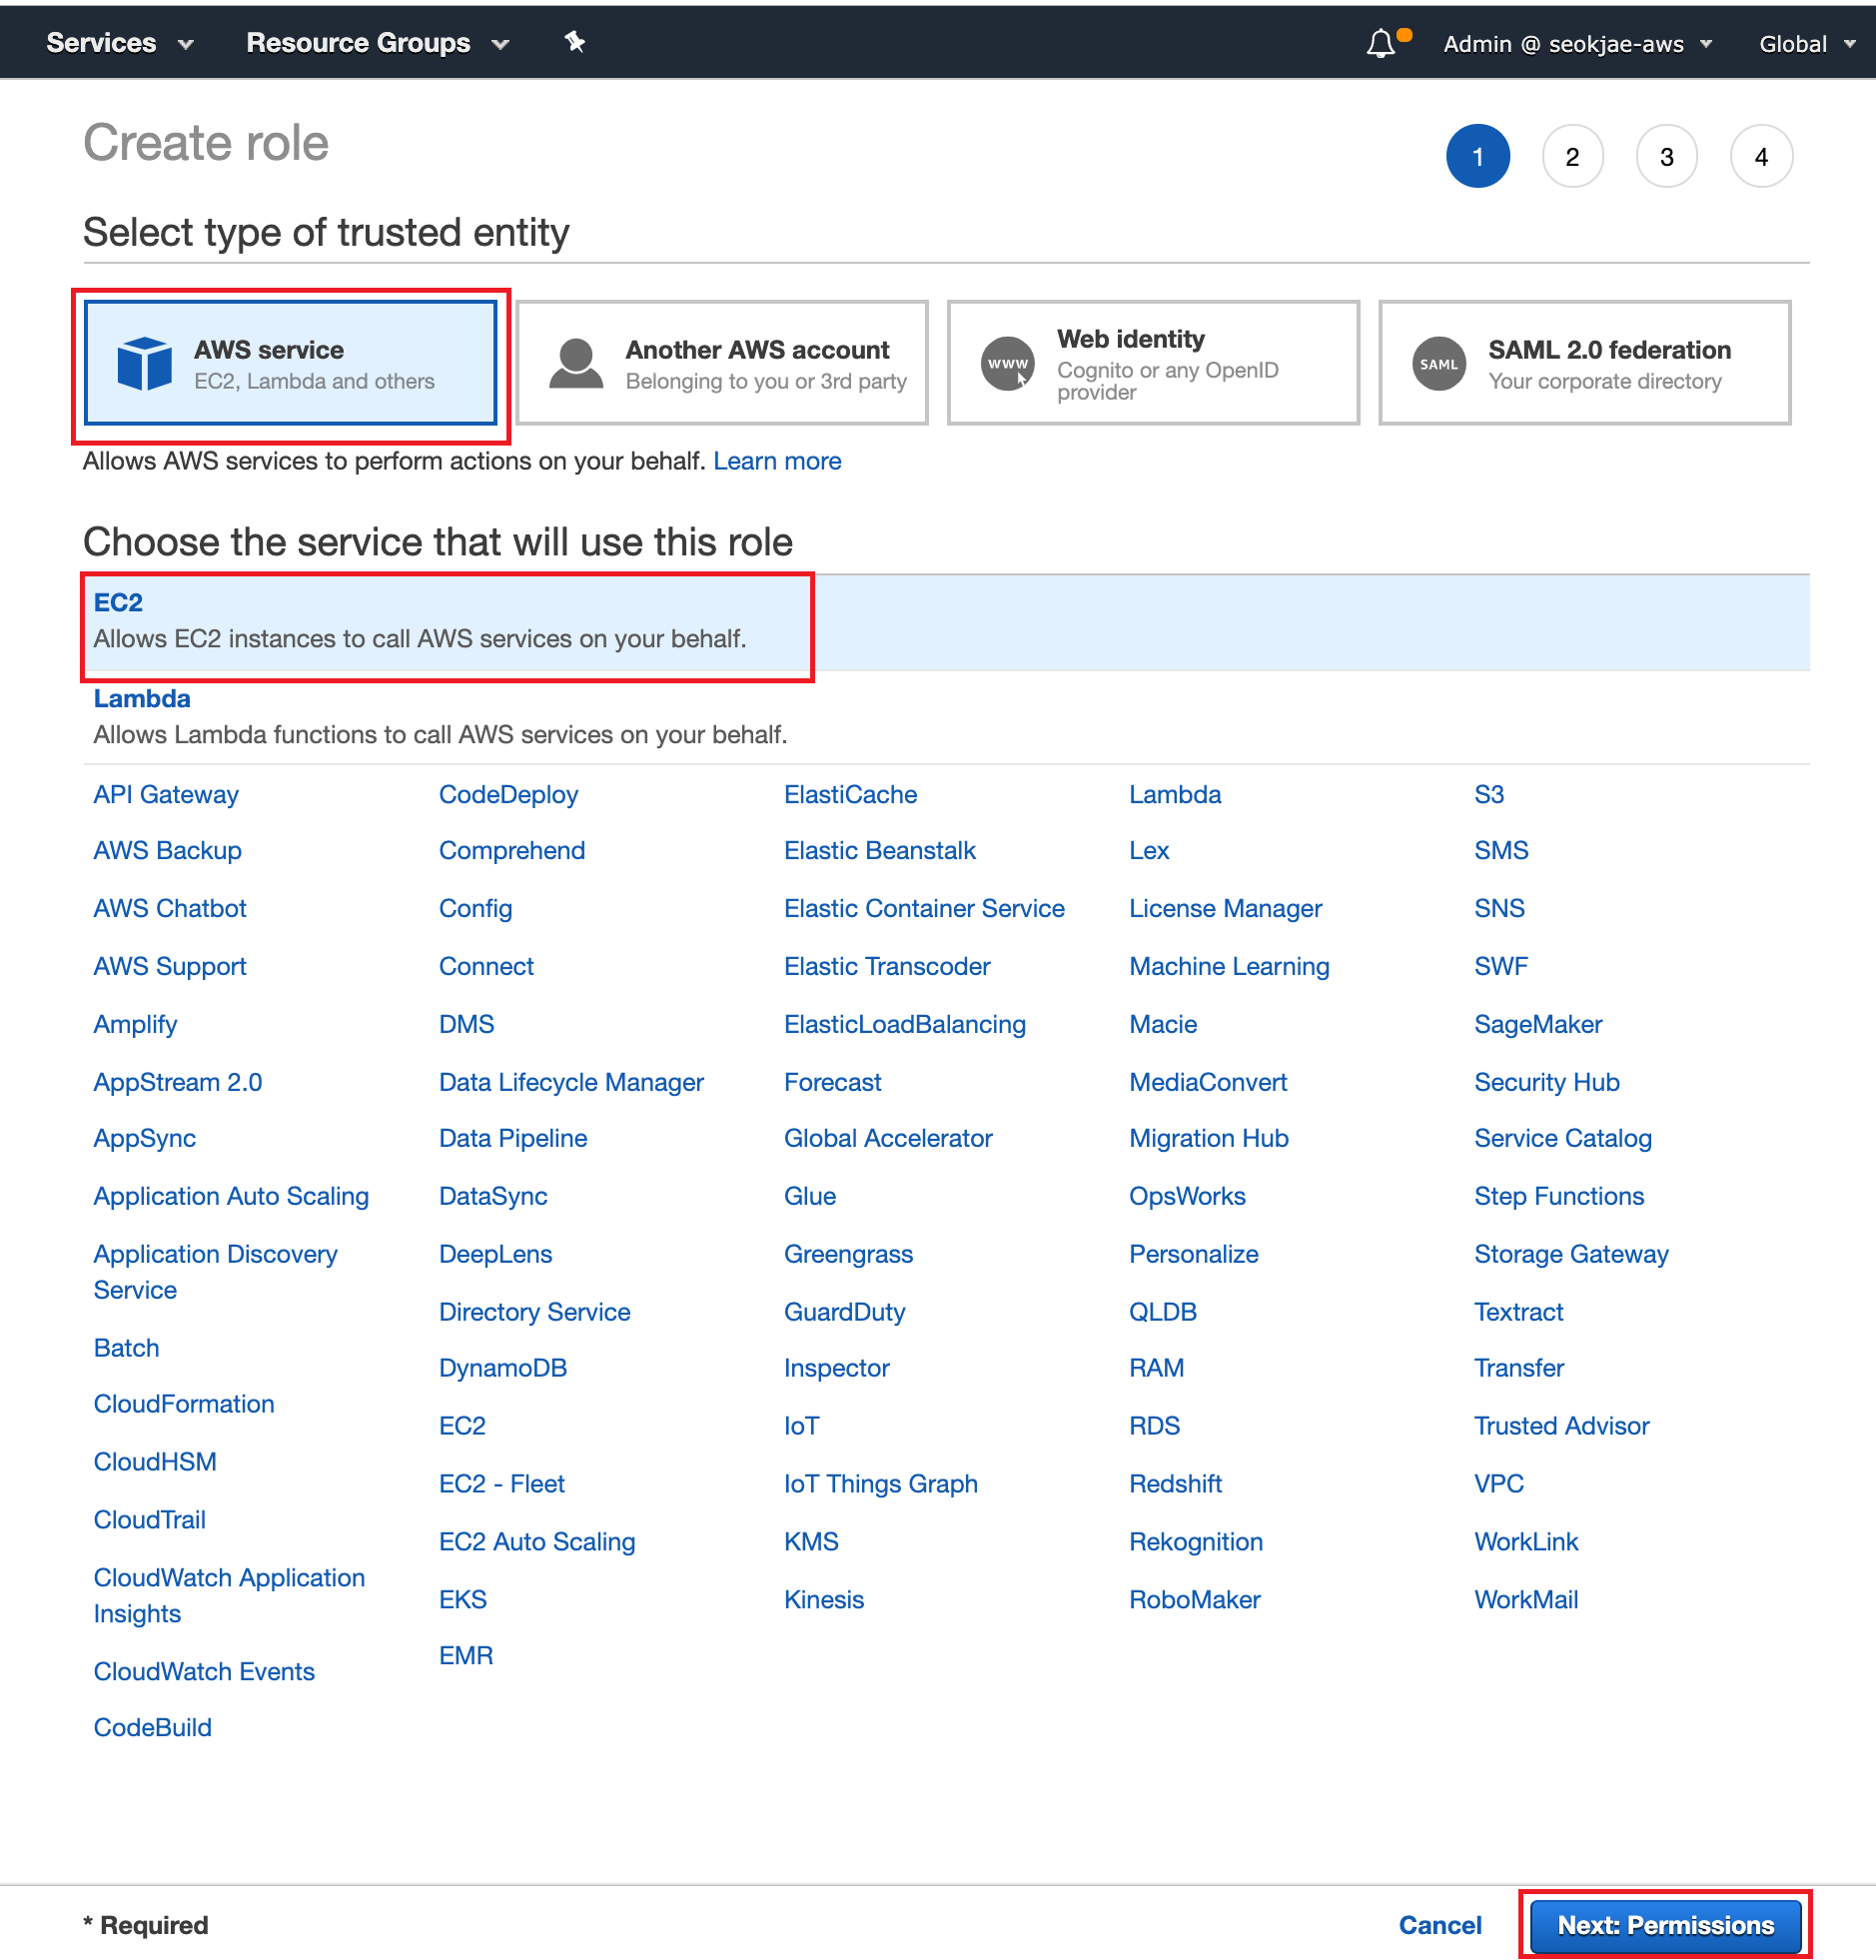This screenshot has width=1876, height=1960.
Task: Open the Global region selector
Action: pos(1806,44)
